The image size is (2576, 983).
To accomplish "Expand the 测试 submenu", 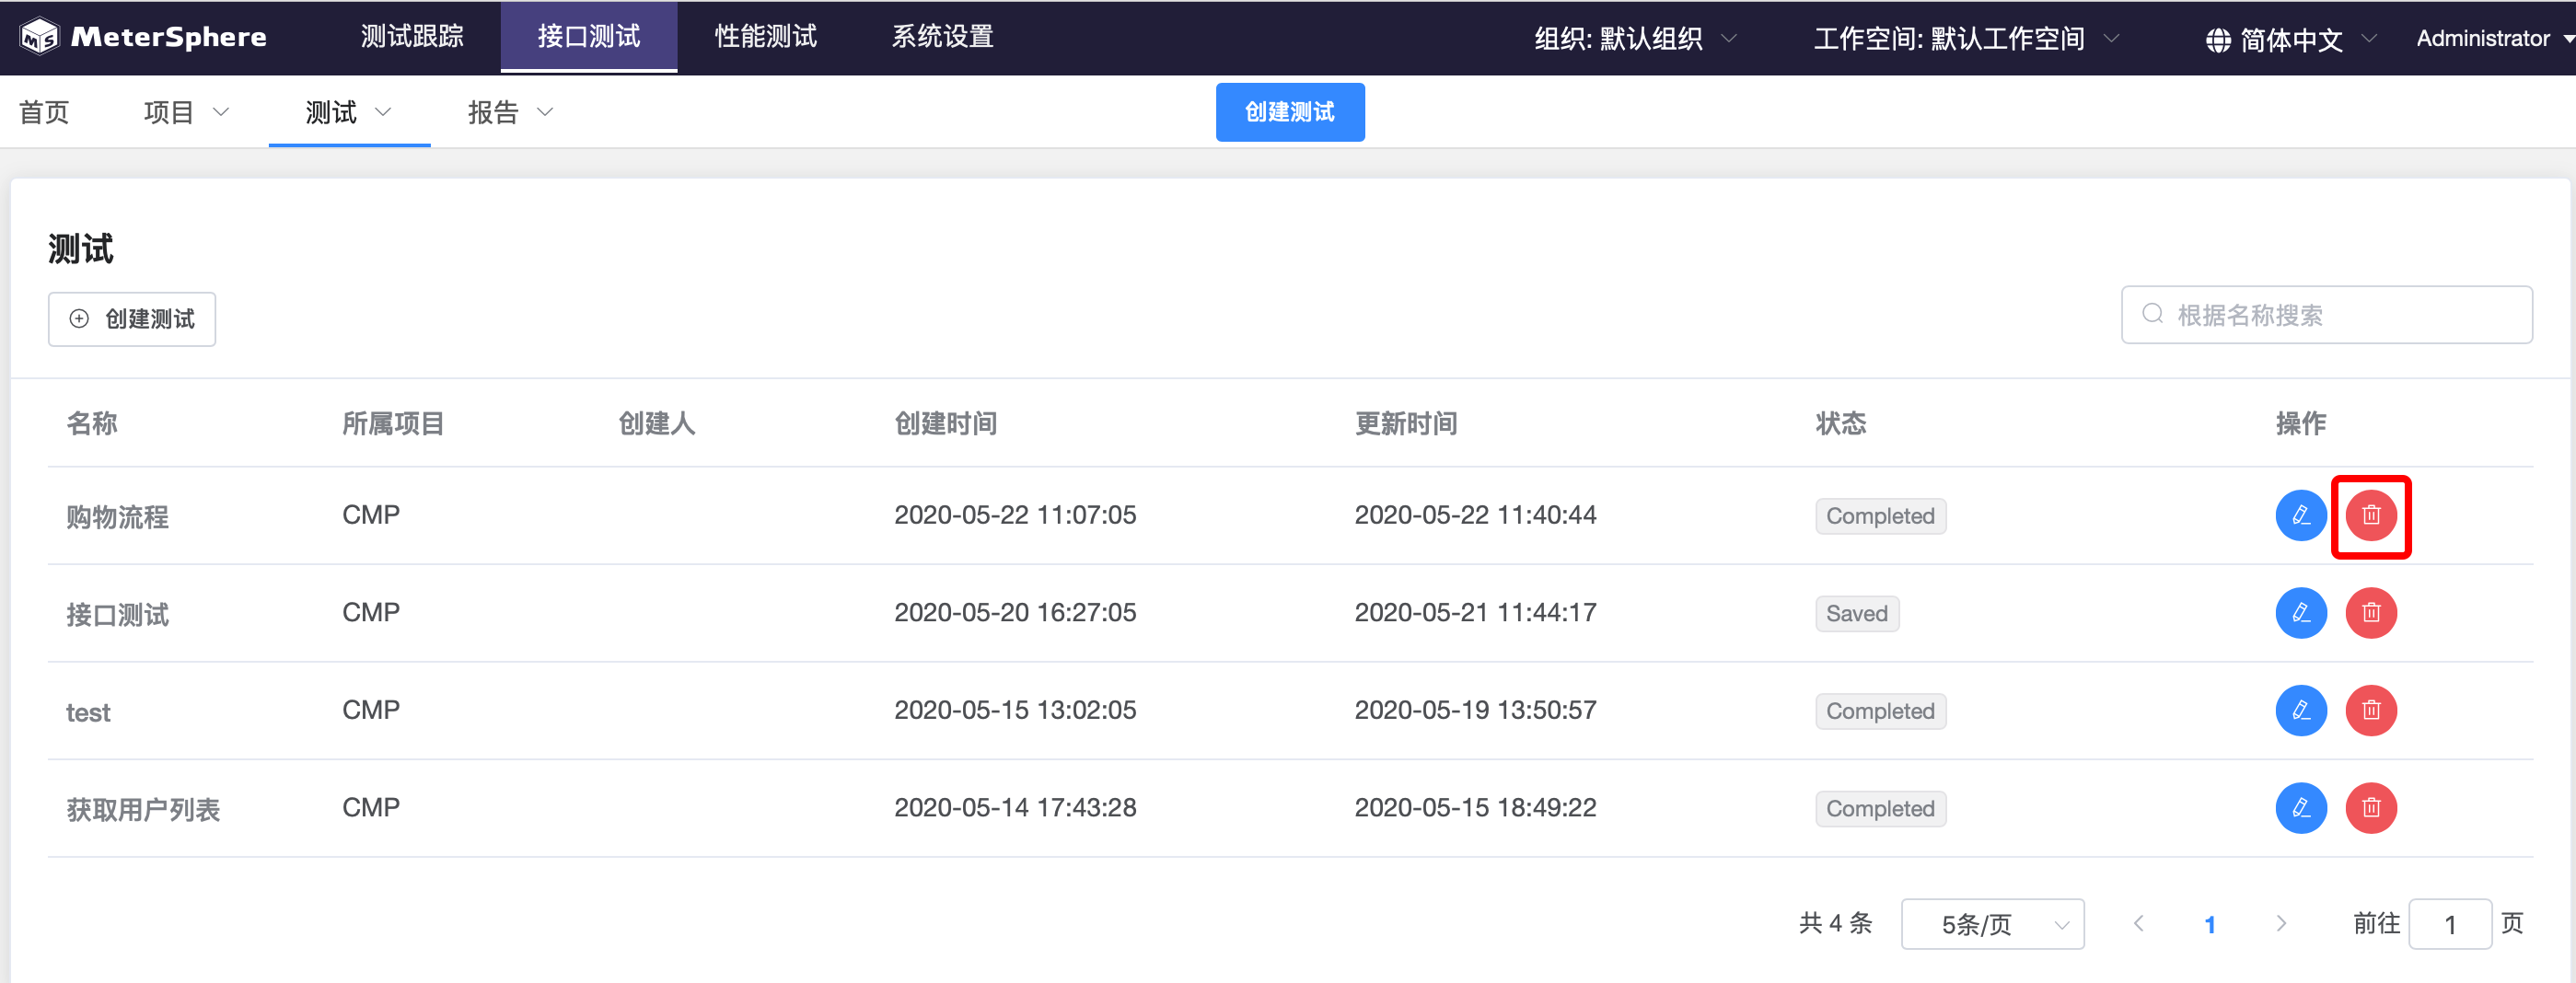I will tap(348, 112).
